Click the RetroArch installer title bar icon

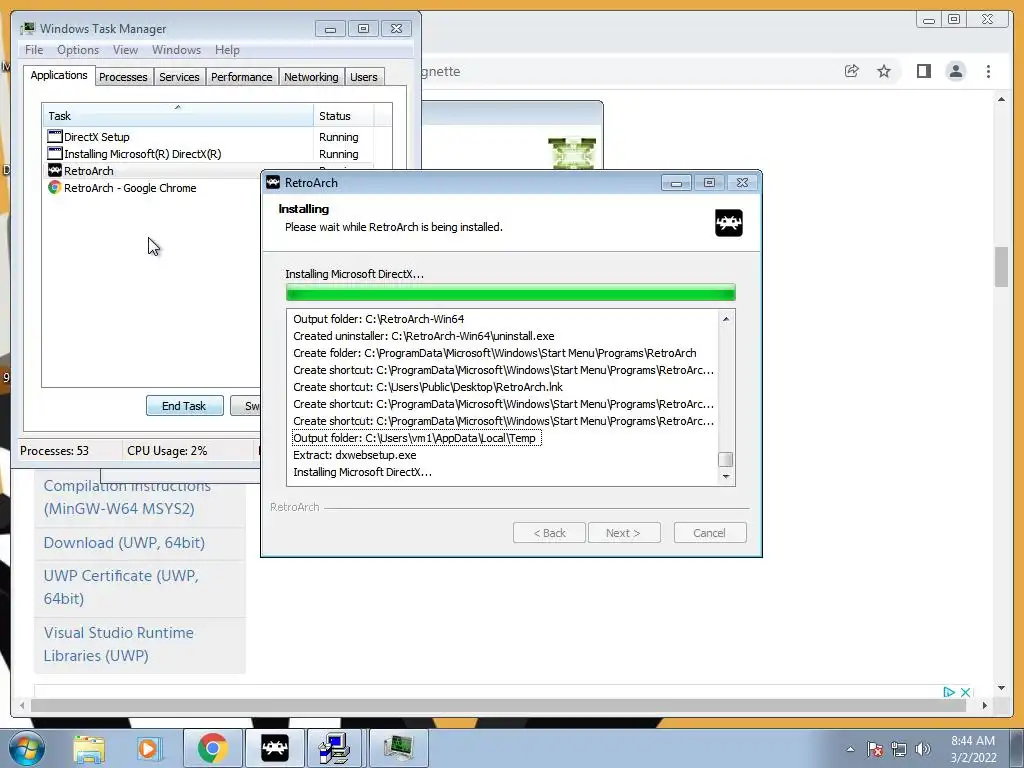coord(273,183)
